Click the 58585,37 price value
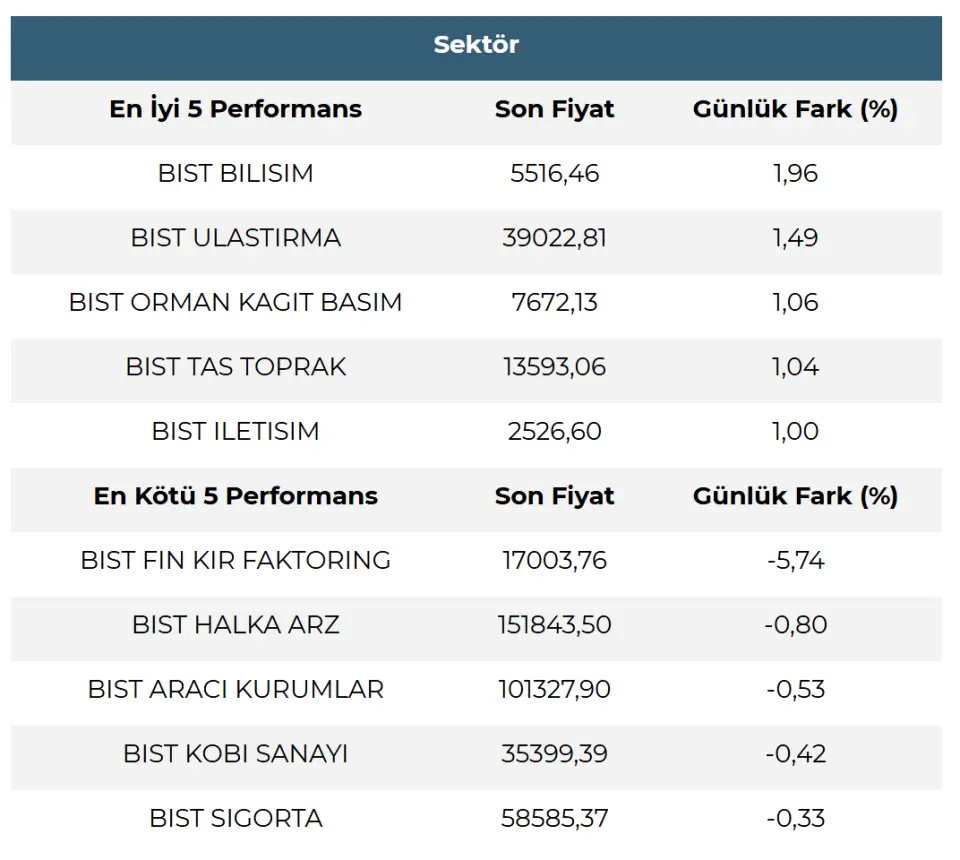The height and width of the screenshot is (860, 960). tap(555, 818)
